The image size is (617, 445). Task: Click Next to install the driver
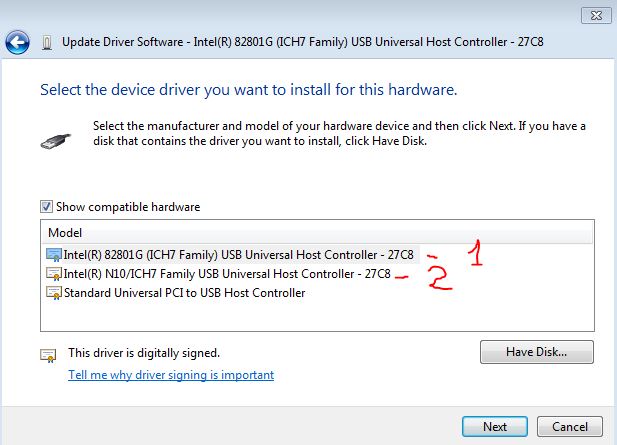tap(495, 427)
